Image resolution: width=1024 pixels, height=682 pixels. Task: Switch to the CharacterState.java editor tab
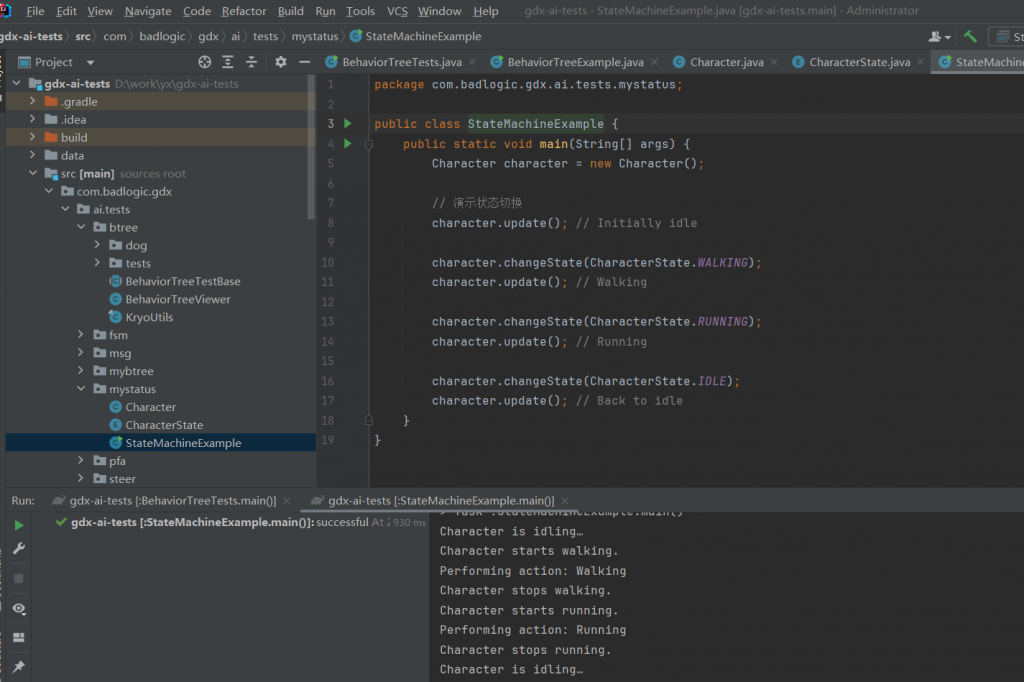point(859,62)
